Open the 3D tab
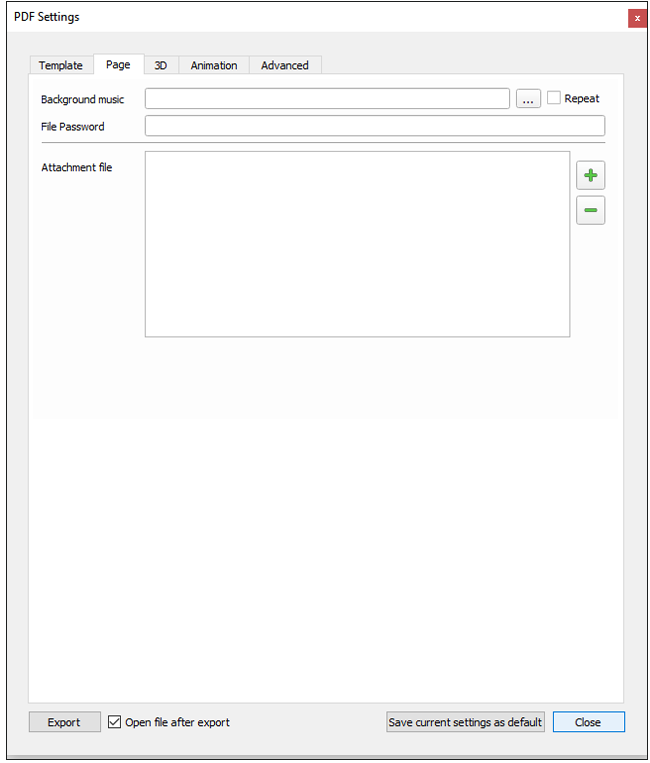The height and width of the screenshot is (763, 650). pos(160,66)
